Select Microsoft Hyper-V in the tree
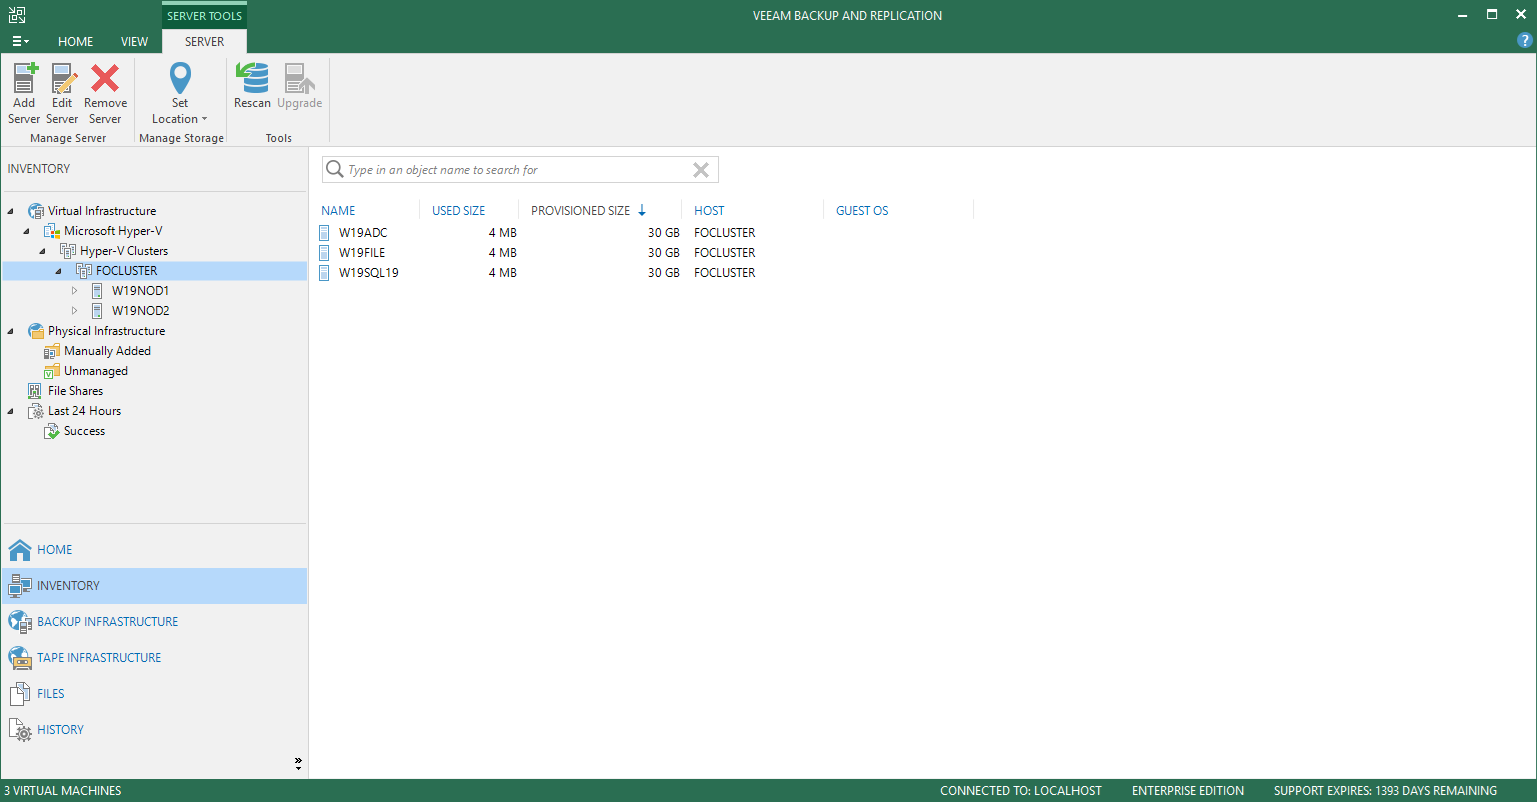Image resolution: width=1537 pixels, height=802 pixels. tap(113, 231)
